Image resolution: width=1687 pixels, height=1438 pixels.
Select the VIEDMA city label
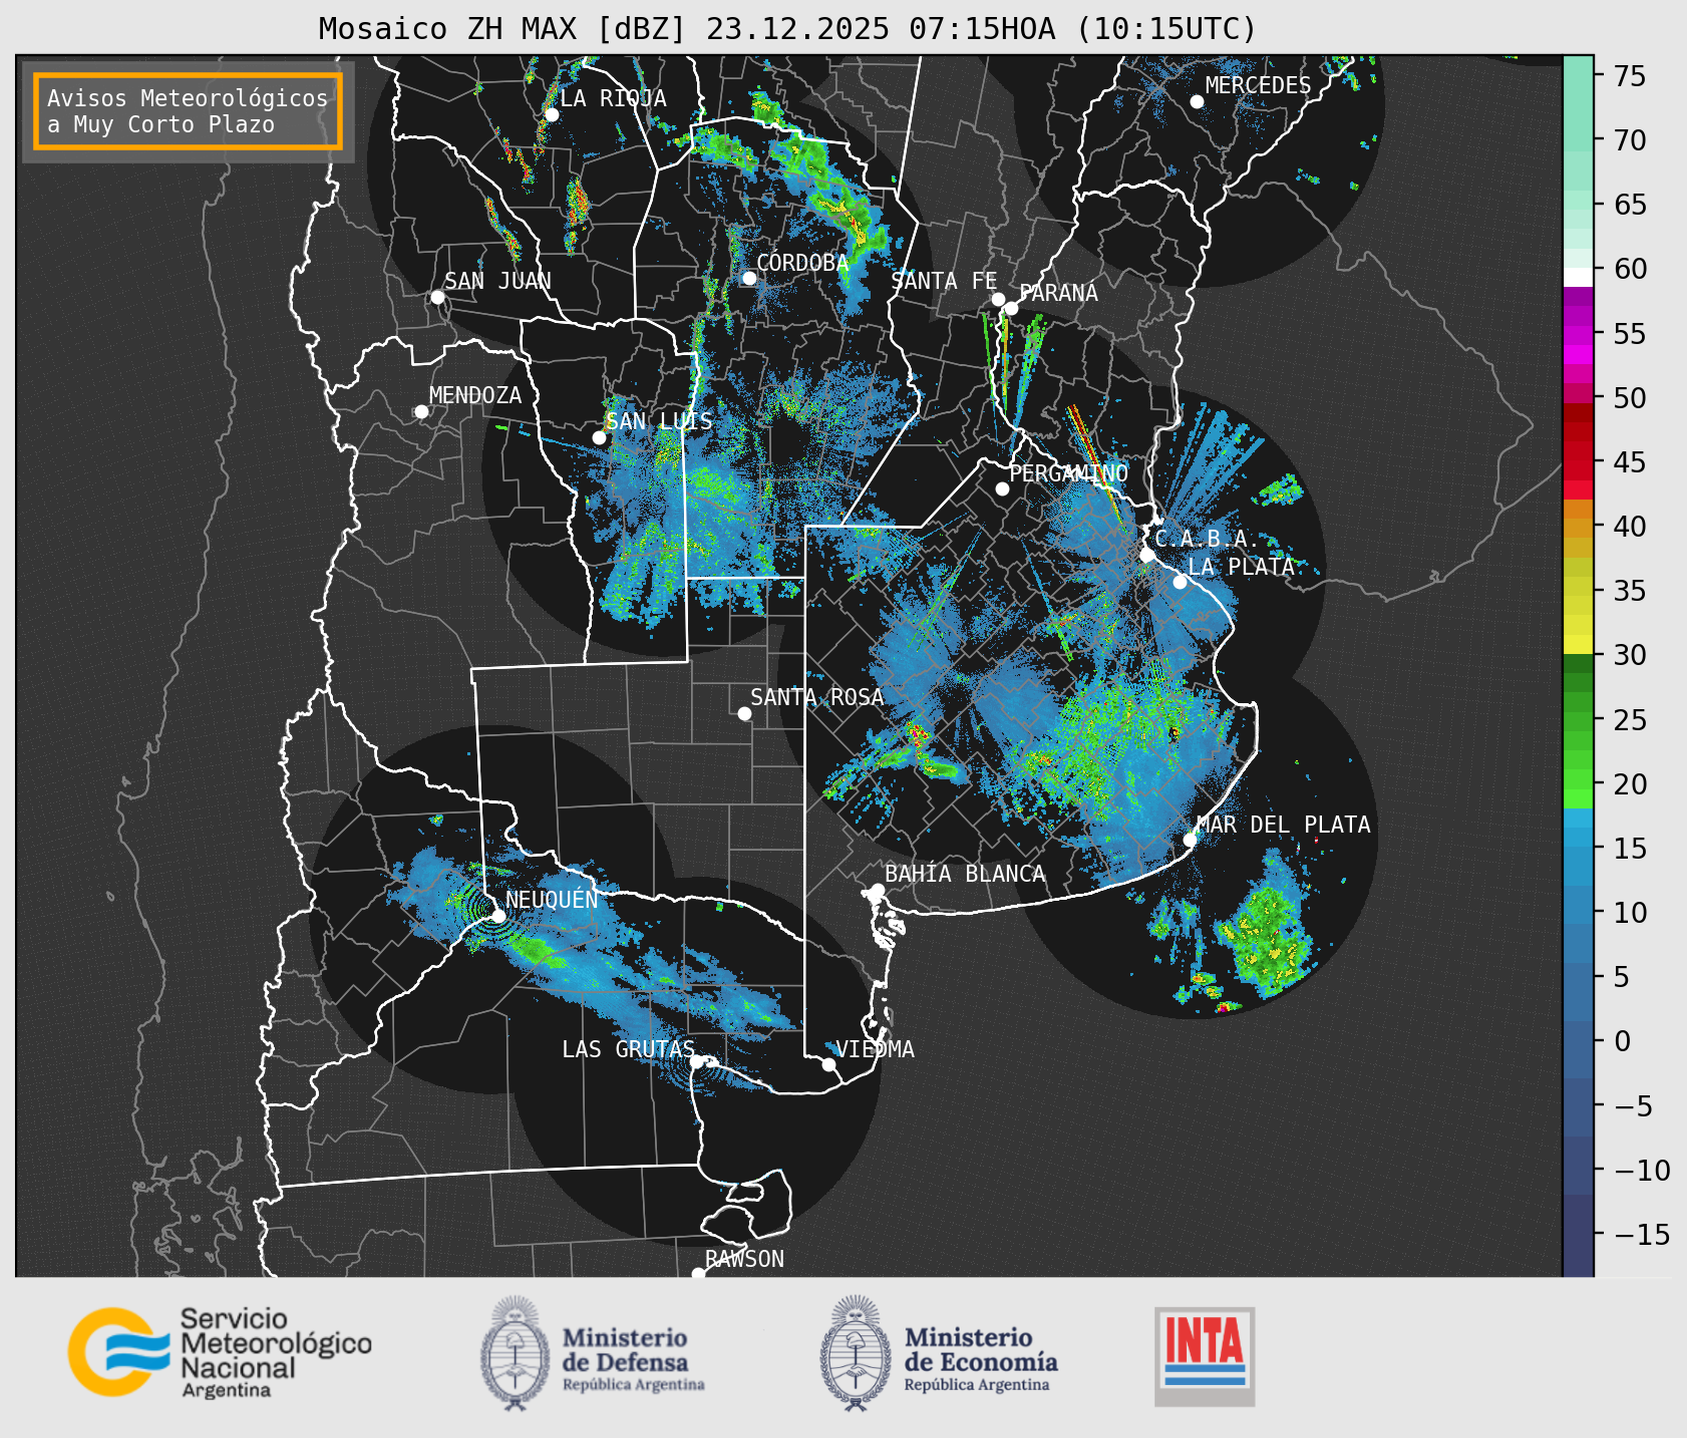tap(875, 1049)
